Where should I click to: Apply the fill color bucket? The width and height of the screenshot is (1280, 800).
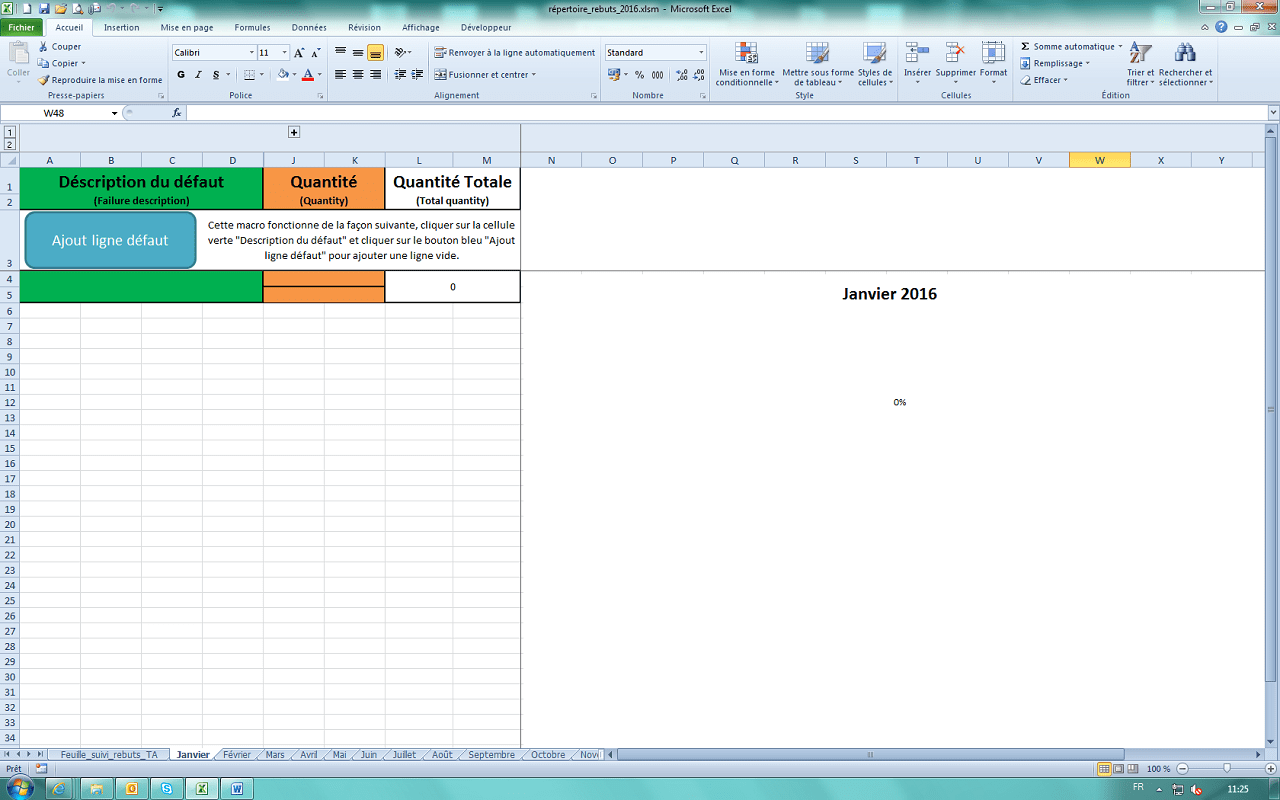(283, 75)
